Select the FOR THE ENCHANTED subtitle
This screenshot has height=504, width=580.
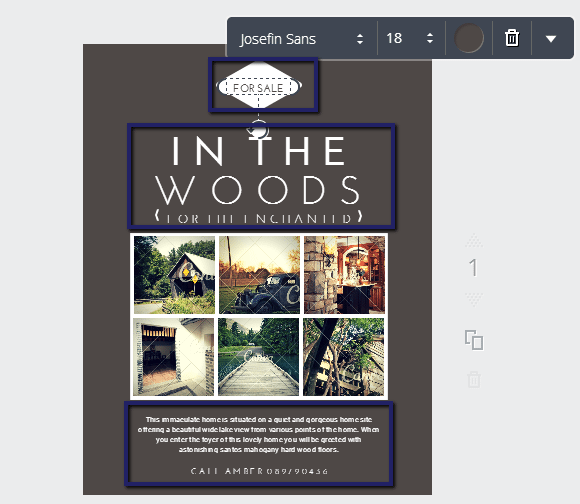click(x=259, y=218)
